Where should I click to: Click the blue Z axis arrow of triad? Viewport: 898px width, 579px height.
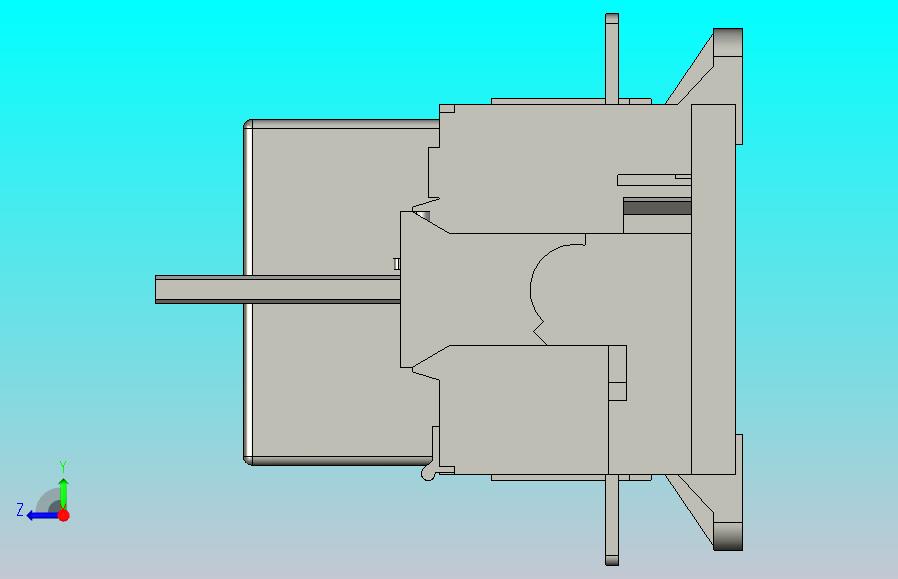(42, 516)
